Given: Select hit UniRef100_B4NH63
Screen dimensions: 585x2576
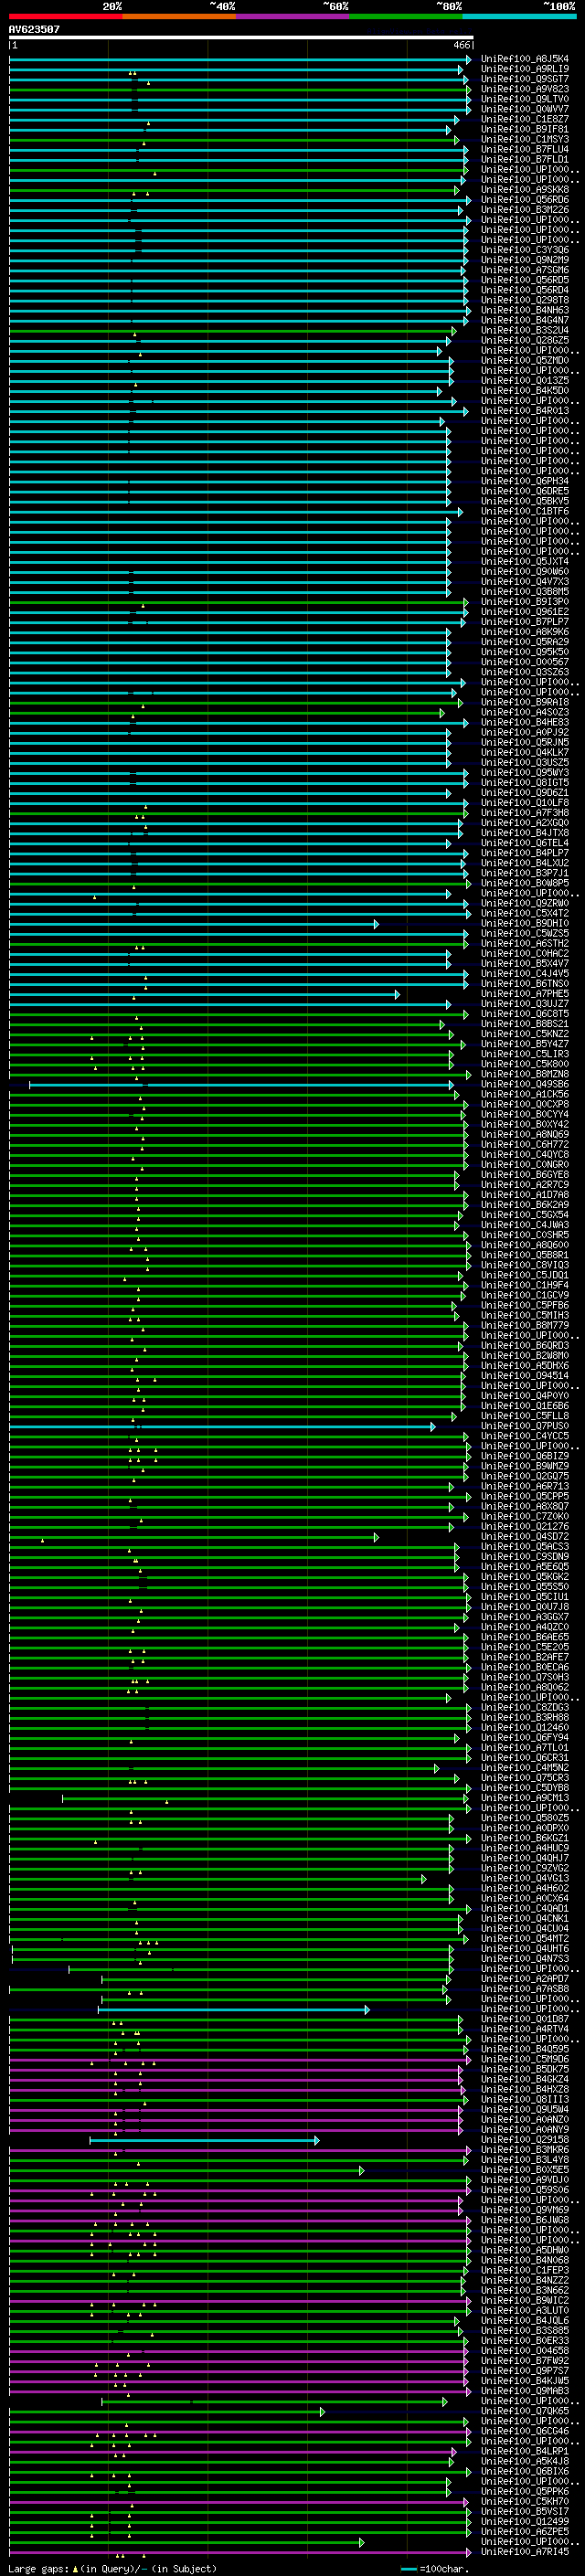Looking at the screenshot, I should tap(525, 310).
